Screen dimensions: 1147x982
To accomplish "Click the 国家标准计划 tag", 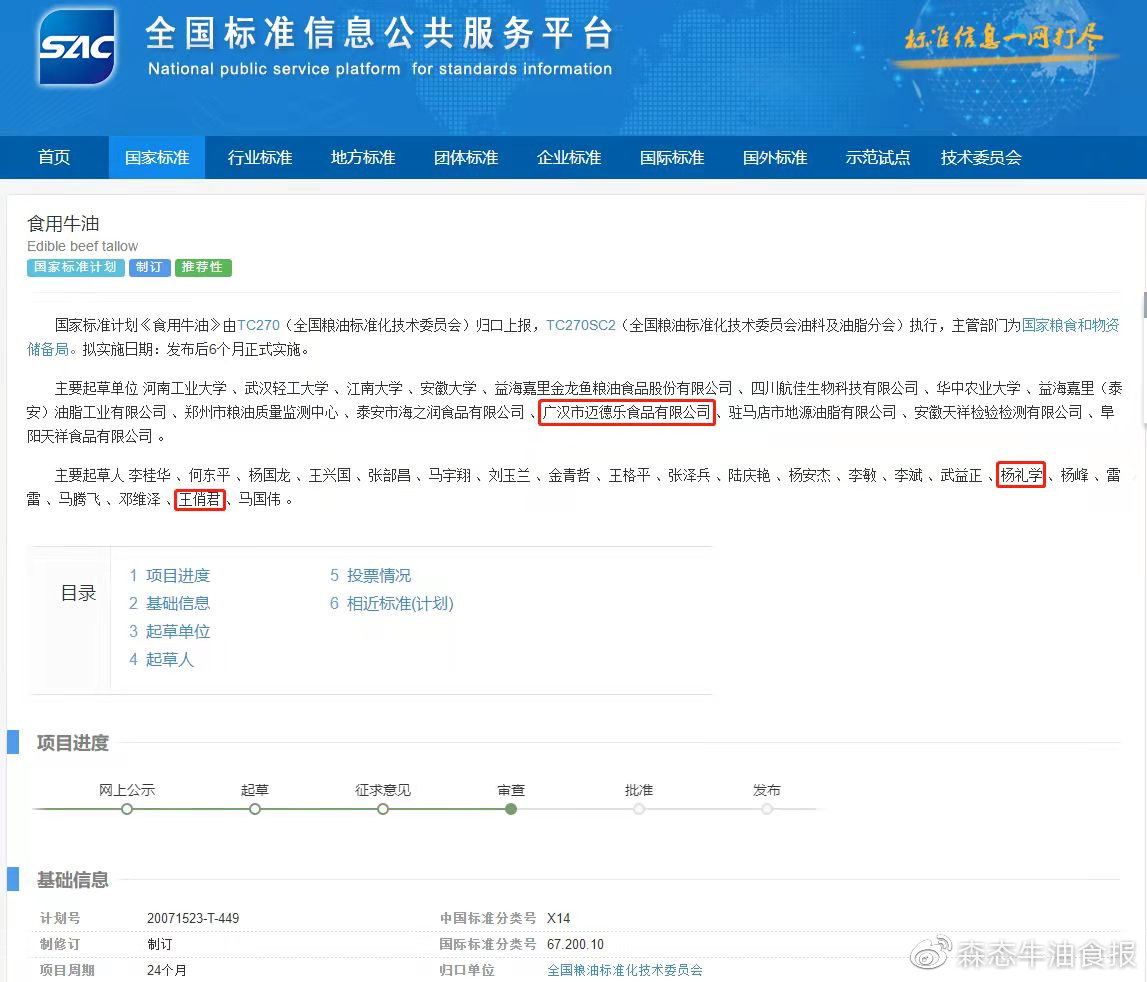I will coord(75,267).
